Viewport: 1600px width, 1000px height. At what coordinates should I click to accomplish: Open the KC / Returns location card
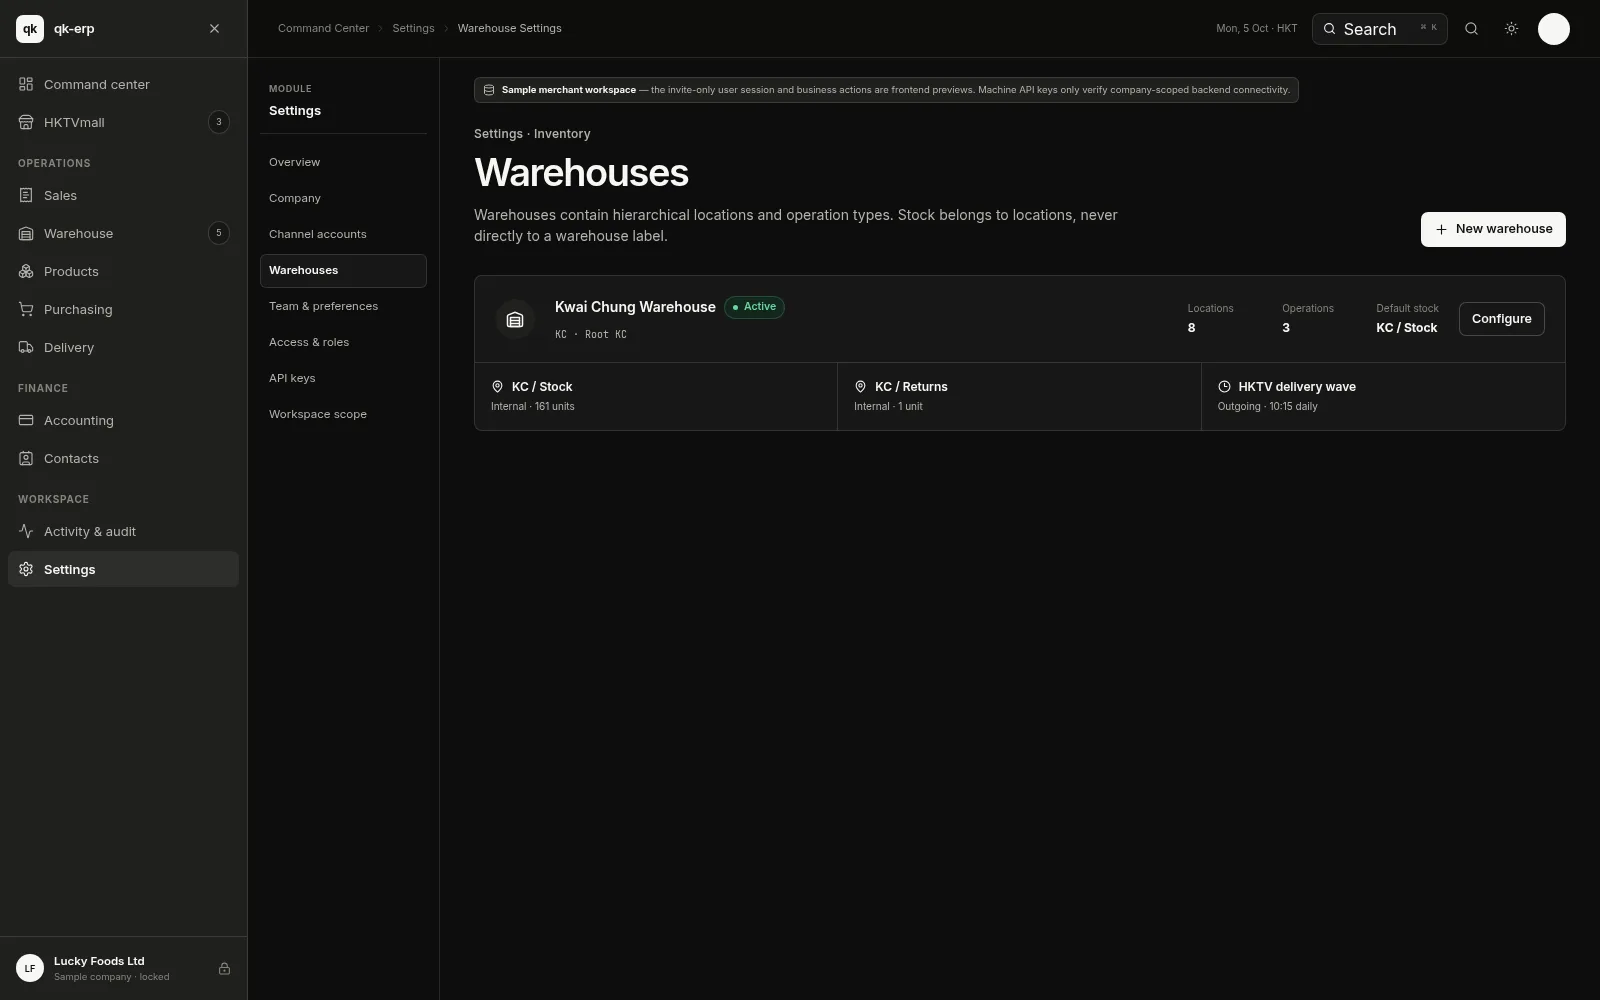(1019, 396)
